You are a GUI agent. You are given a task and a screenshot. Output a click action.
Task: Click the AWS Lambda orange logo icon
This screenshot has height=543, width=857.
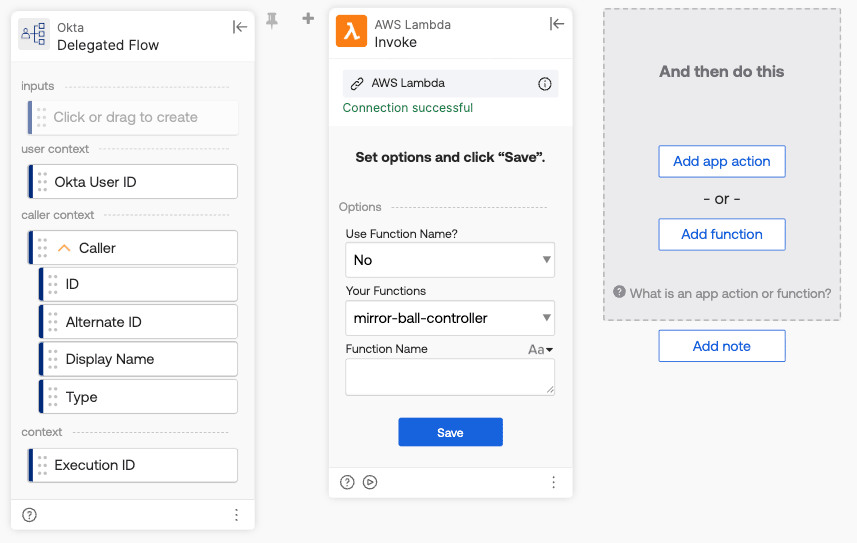tap(351, 31)
